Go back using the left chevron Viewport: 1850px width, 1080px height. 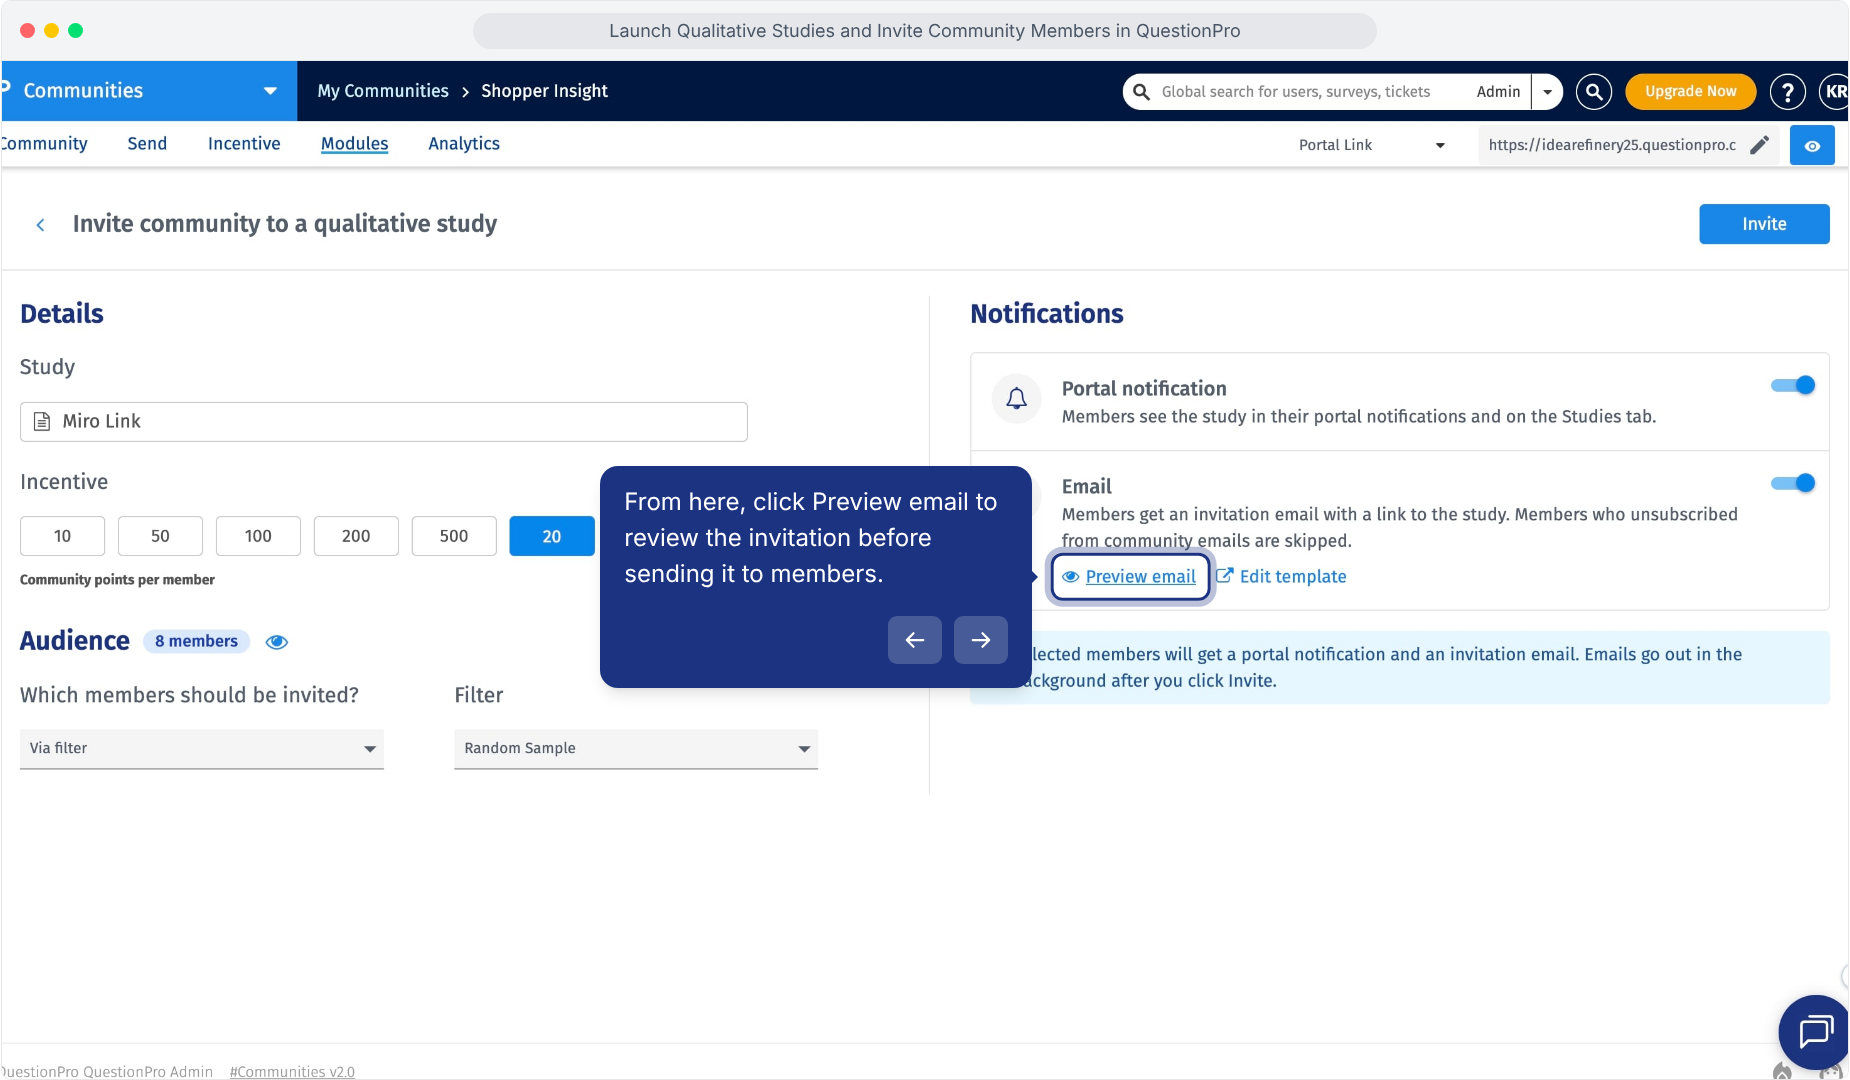pyautogui.click(x=41, y=225)
